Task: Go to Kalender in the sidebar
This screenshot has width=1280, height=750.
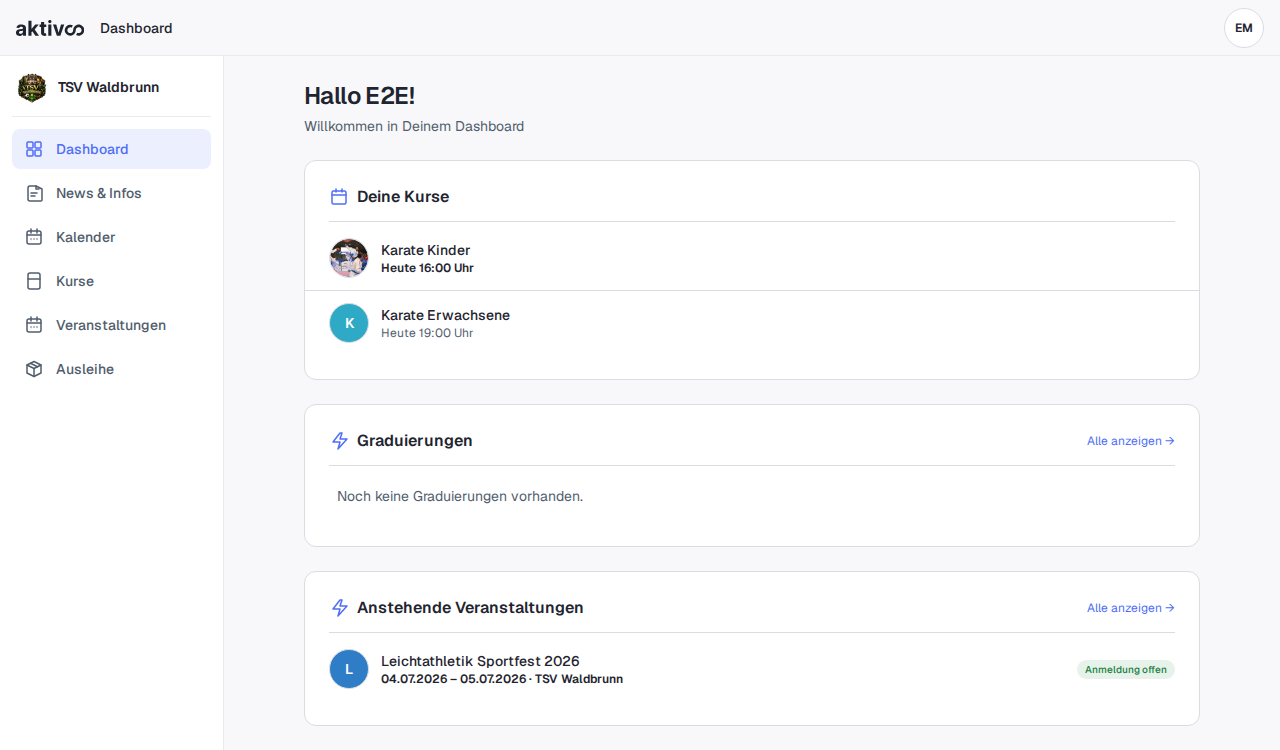Action: point(111,237)
